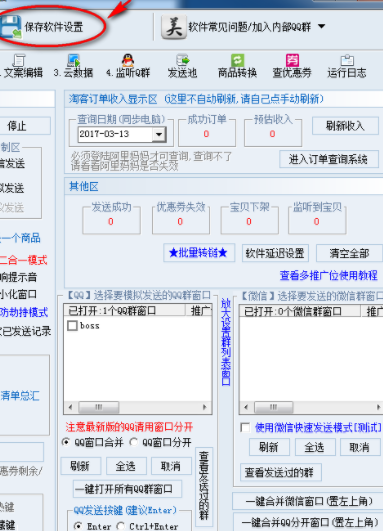
Task: Click the 宝贝下架 counter value
Action: point(249,222)
